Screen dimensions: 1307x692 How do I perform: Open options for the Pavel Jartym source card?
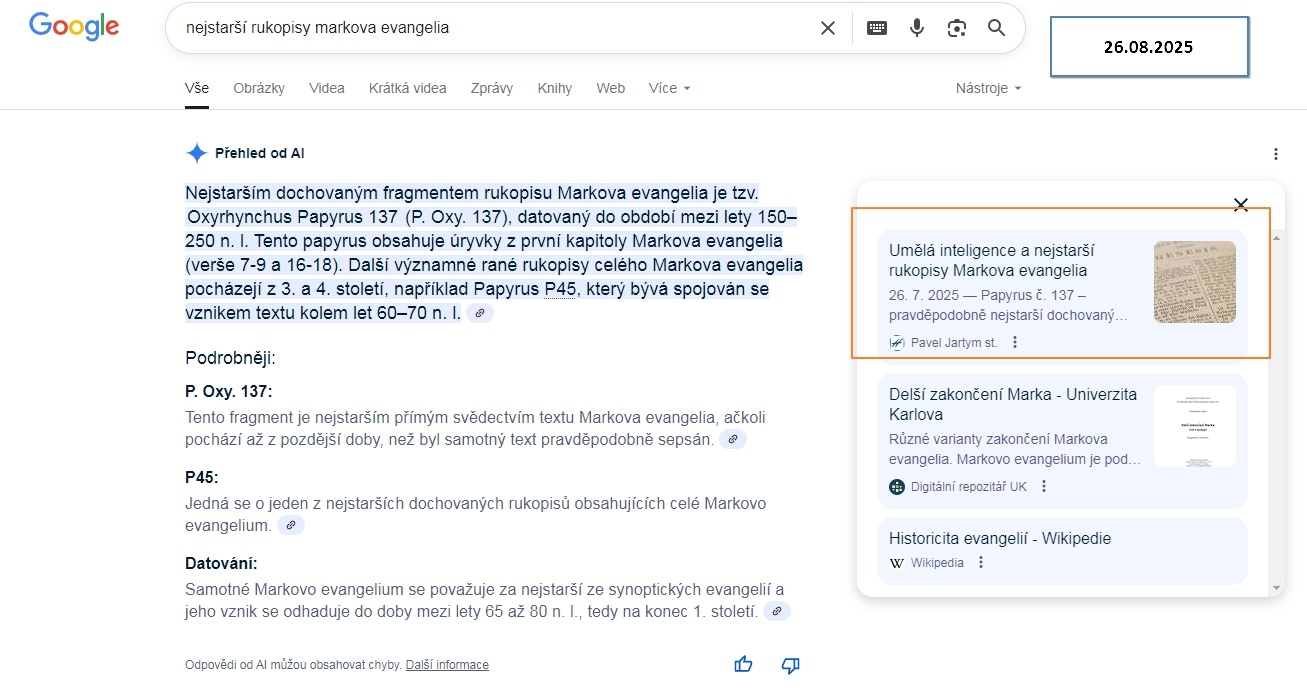1014,341
